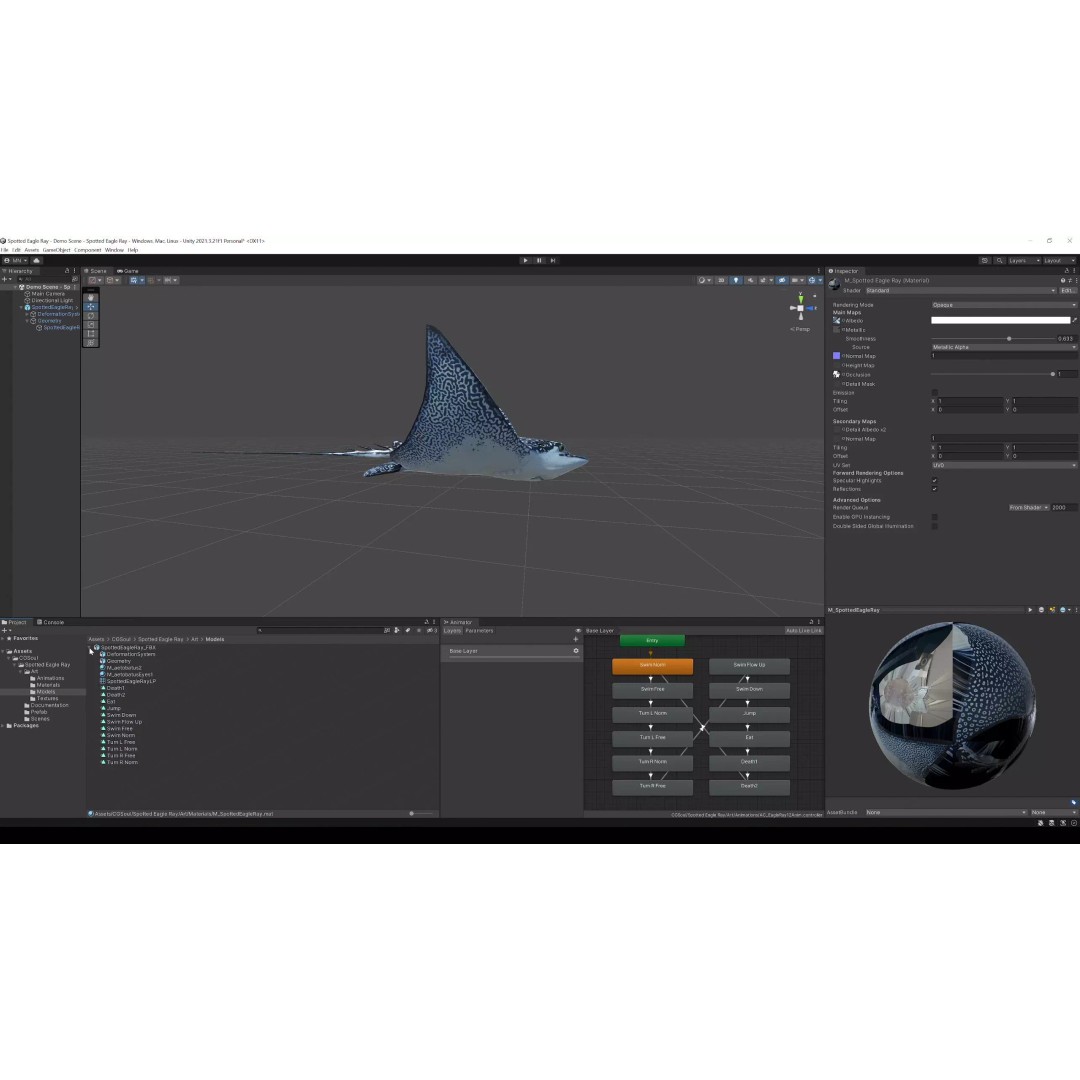Open the material help icon in Inspector
Screen dimensions: 1080x1080
[1063, 280]
